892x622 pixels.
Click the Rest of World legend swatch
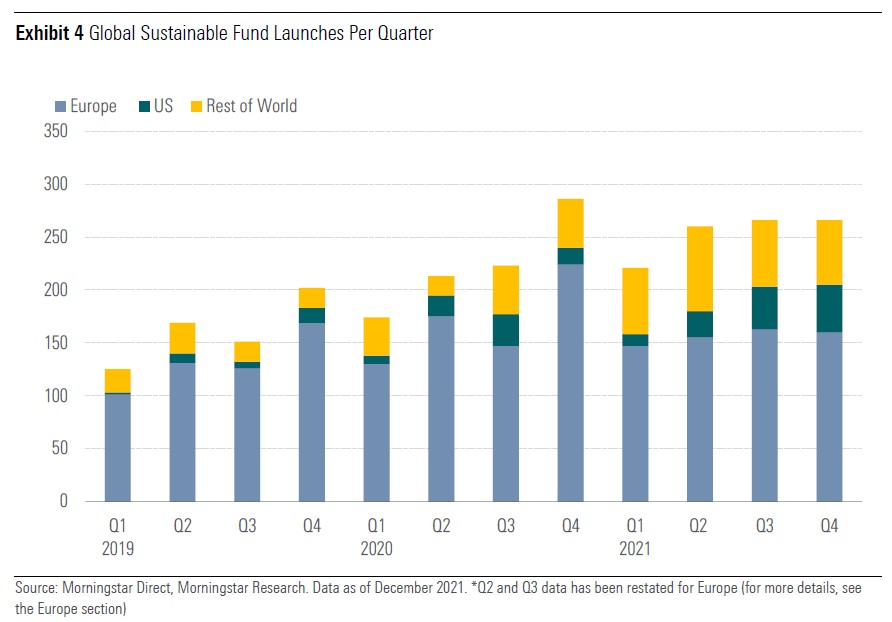196,106
